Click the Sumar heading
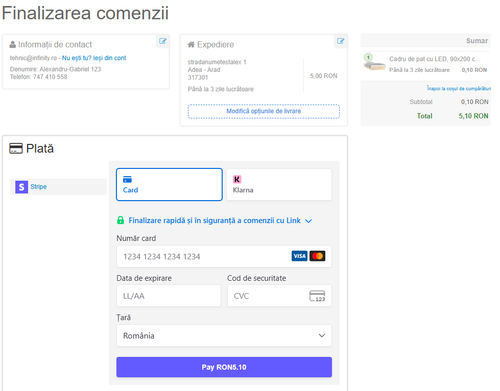The height and width of the screenshot is (391, 500). 477,41
